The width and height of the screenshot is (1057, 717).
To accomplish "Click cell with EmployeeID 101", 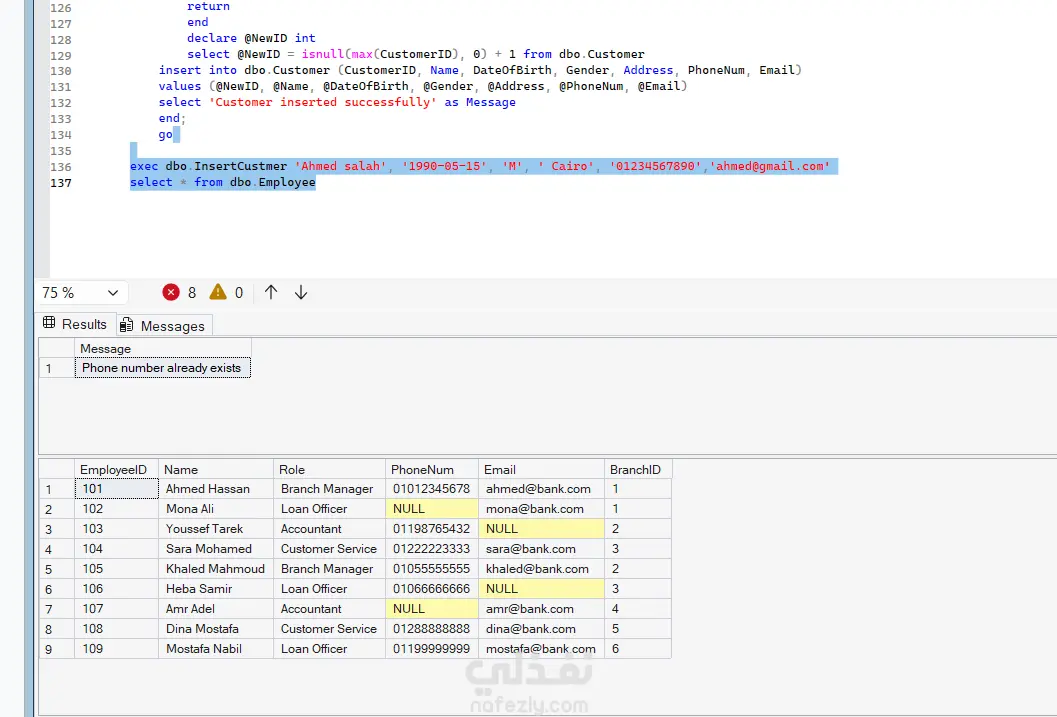I will tap(117, 489).
